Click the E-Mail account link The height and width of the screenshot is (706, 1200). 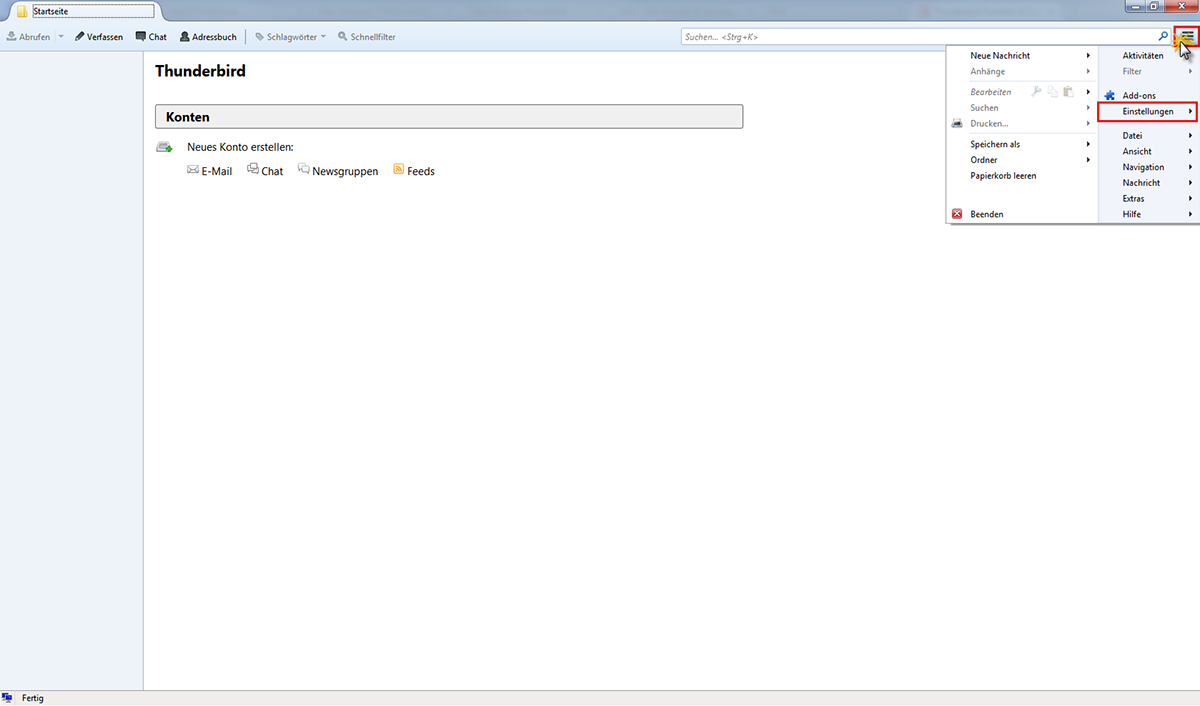(216, 171)
